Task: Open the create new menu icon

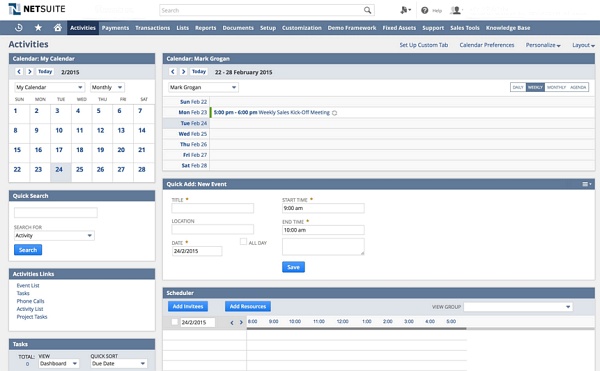Action: point(405,10)
